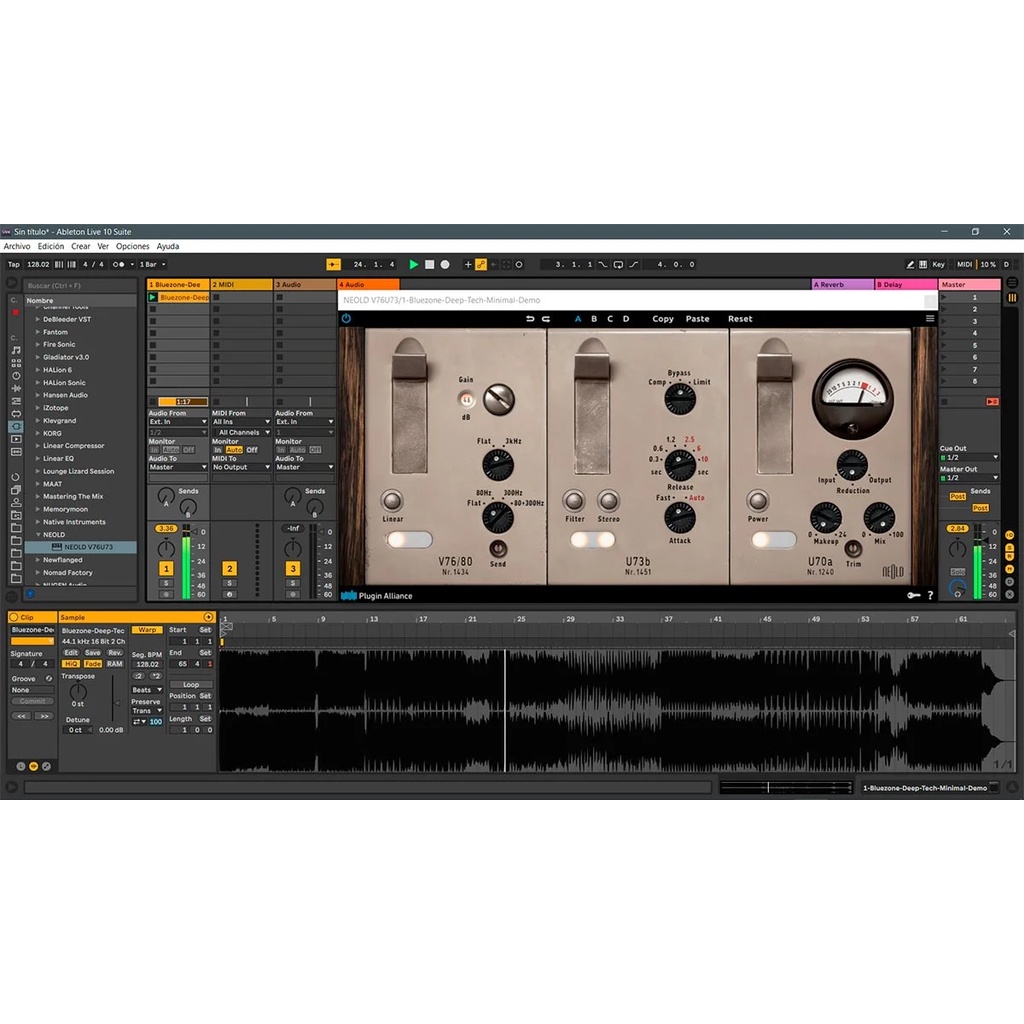Open the Edición menu
Screen dimensions: 1024x1024
coord(51,246)
